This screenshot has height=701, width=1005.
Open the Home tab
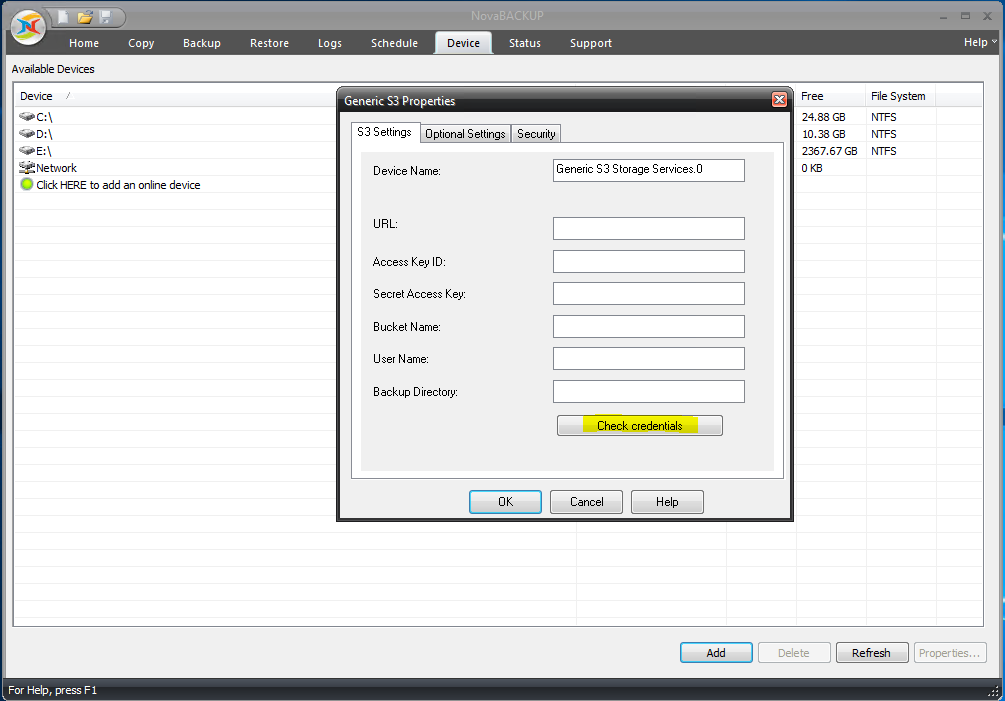tap(84, 43)
